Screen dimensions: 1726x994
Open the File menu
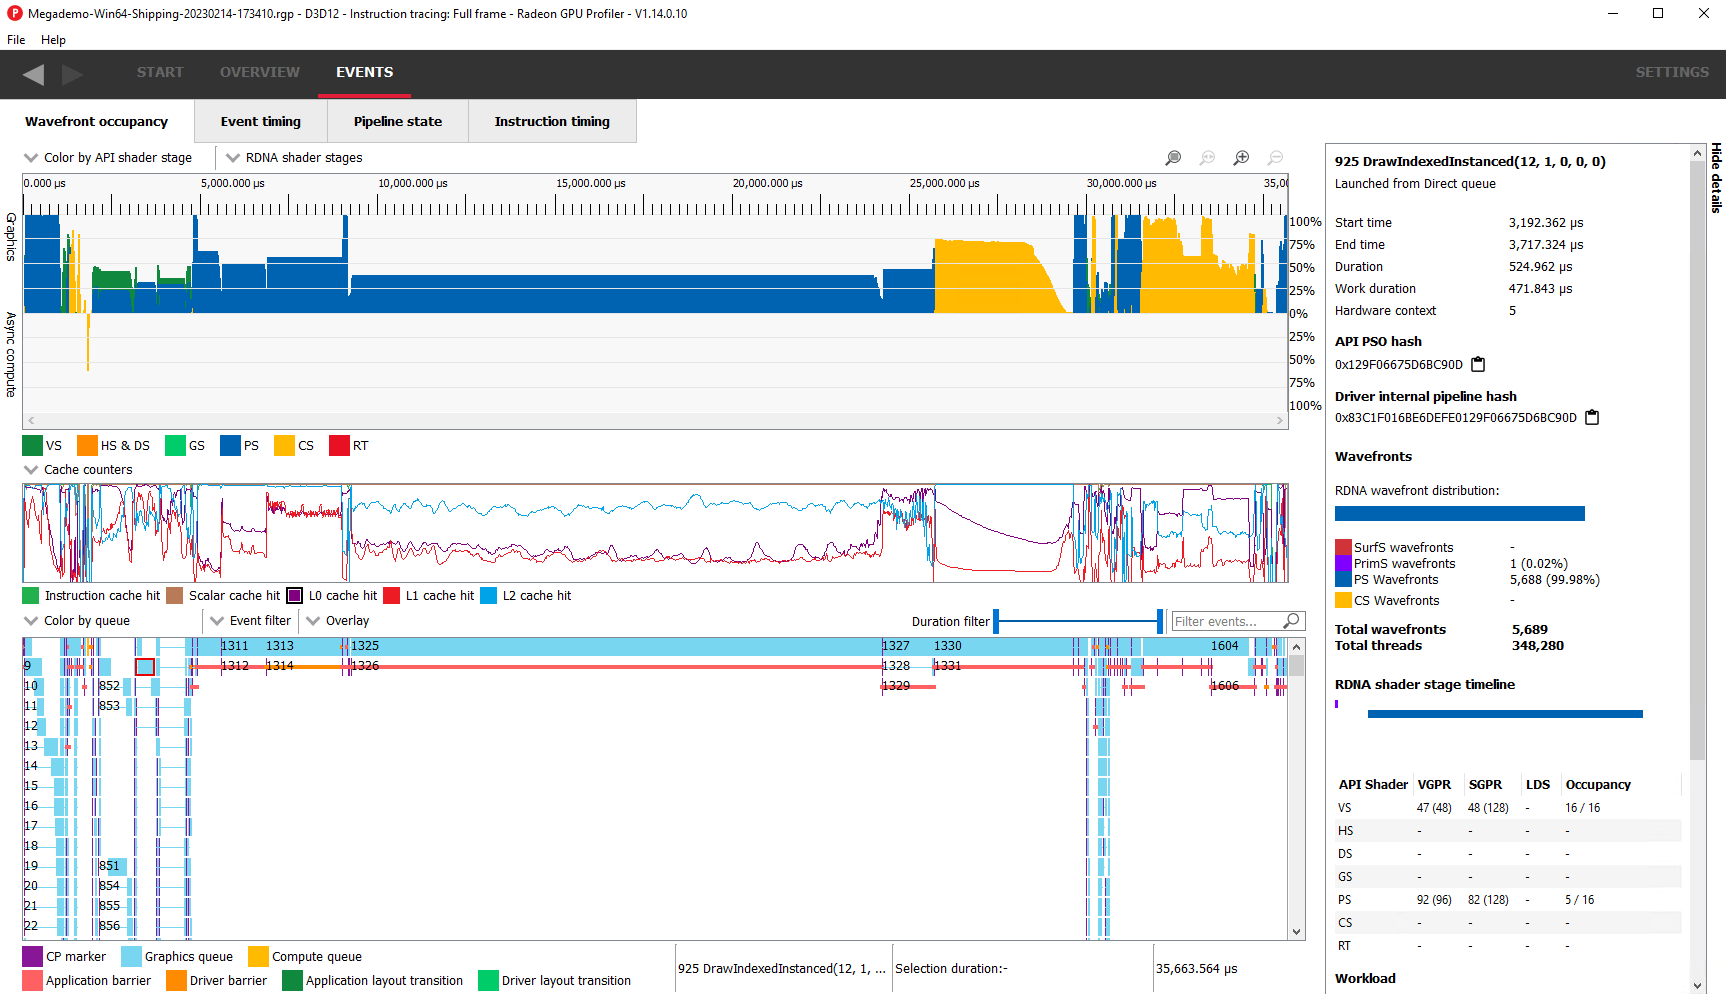(15, 40)
